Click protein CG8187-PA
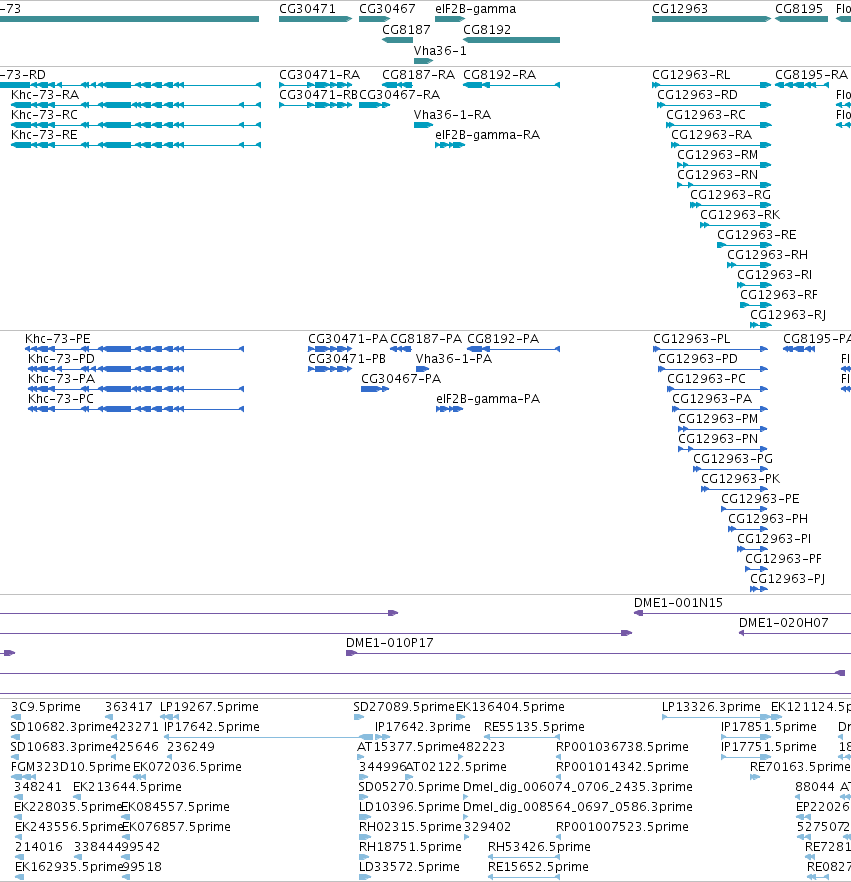The image size is (851, 882). (x=426, y=339)
